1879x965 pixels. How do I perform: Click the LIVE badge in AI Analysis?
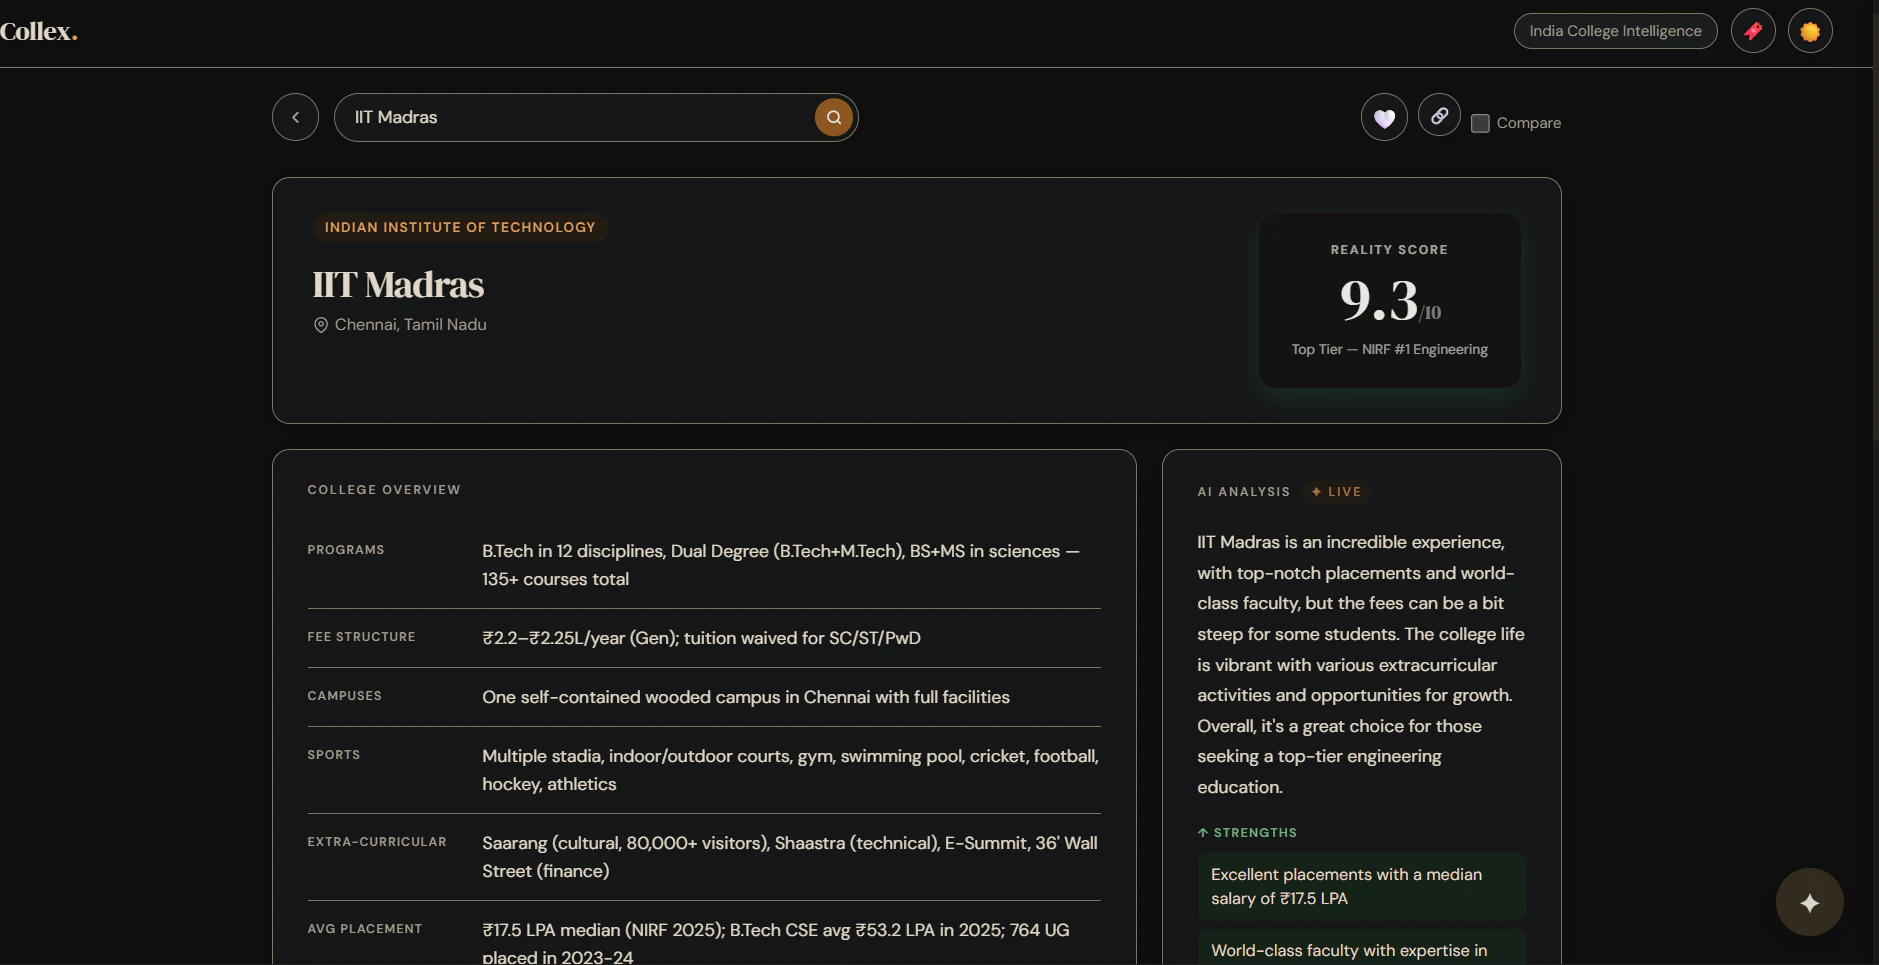(x=1336, y=492)
